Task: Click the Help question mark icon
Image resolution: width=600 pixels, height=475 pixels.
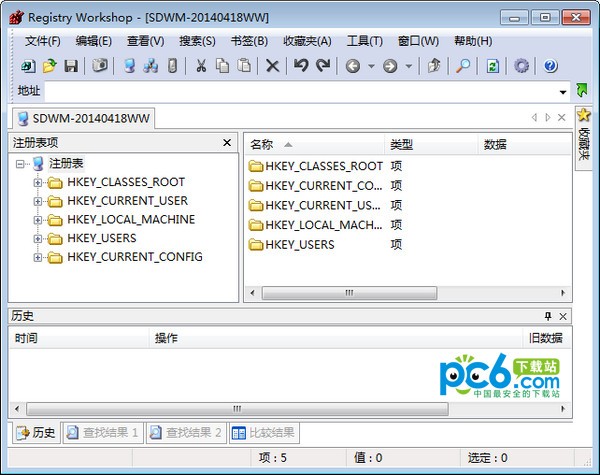Action: click(x=550, y=66)
